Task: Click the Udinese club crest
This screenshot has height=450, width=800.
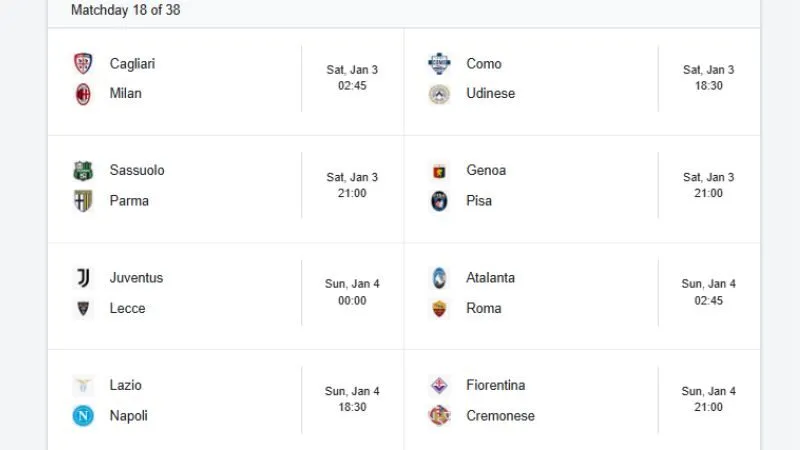Action: tap(440, 94)
